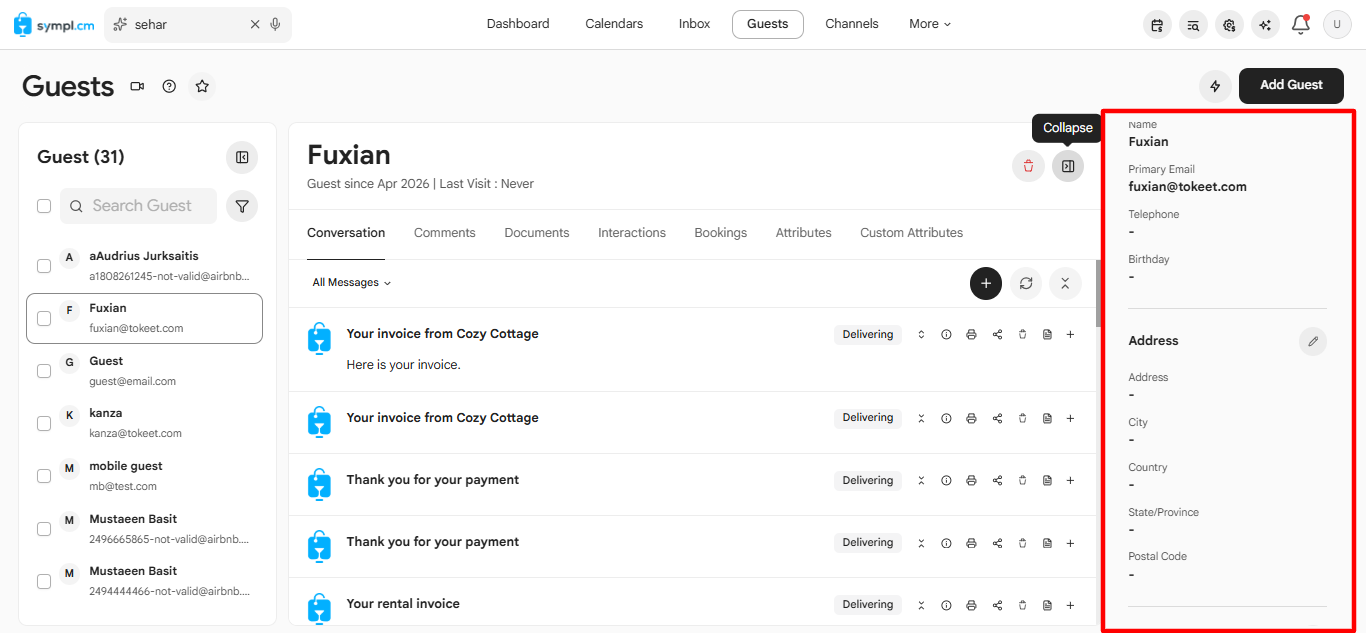This screenshot has height=633, width=1366.
Task: Check the box for mobile guest
Action: point(44,476)
